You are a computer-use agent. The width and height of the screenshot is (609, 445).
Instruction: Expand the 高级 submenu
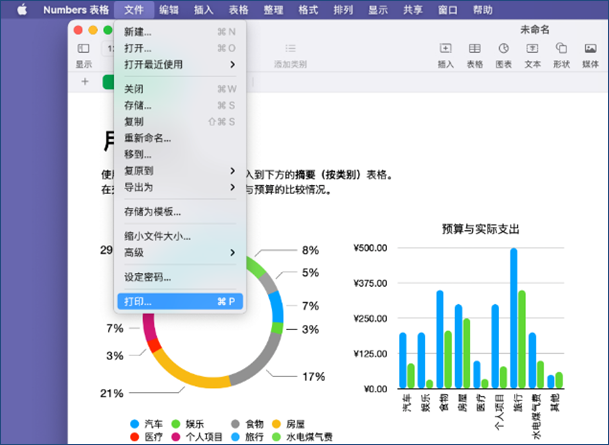coord(180,252)
